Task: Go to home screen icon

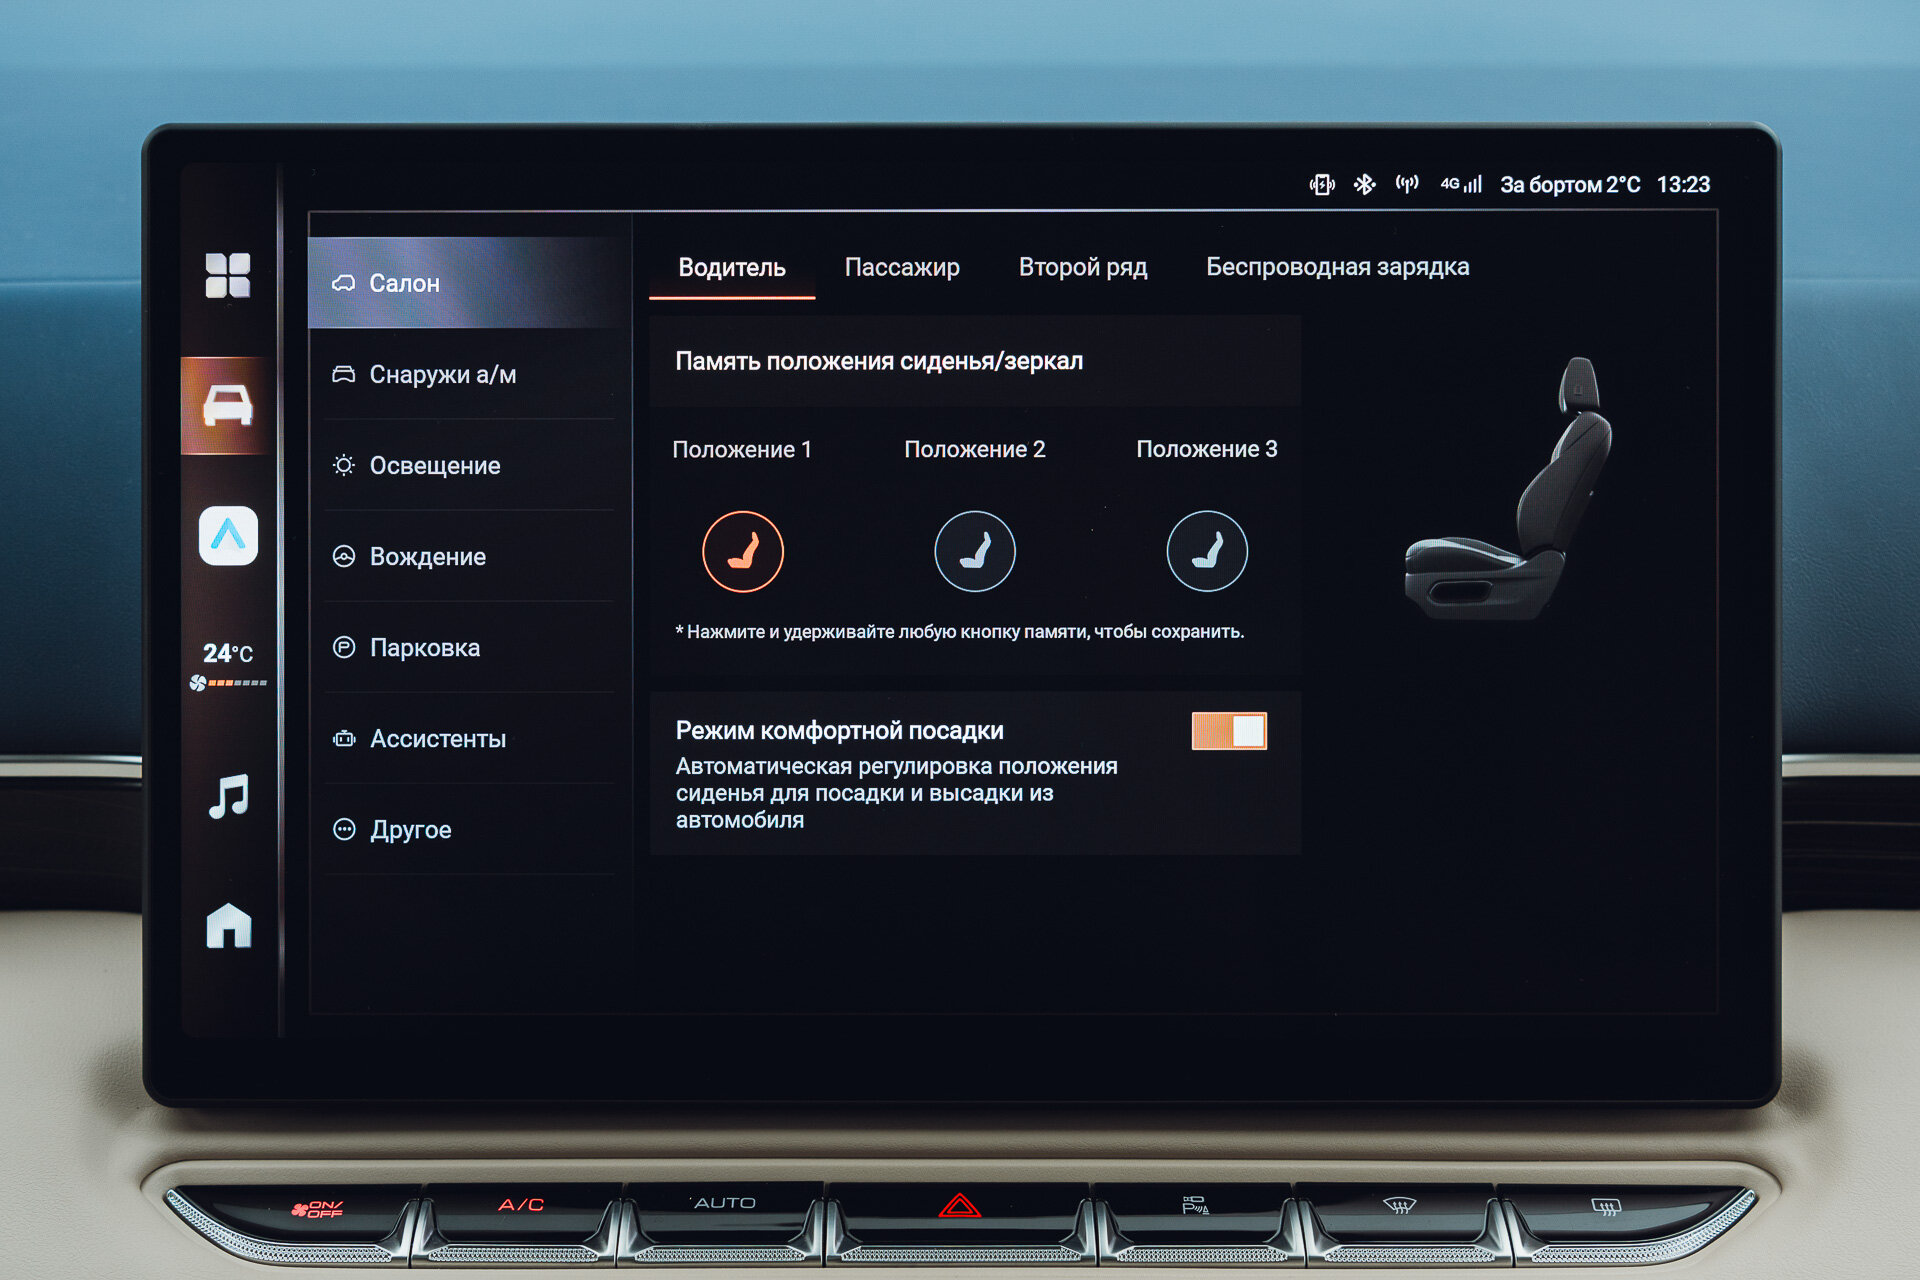Action: pyautogui.click(x=228, y=926)
